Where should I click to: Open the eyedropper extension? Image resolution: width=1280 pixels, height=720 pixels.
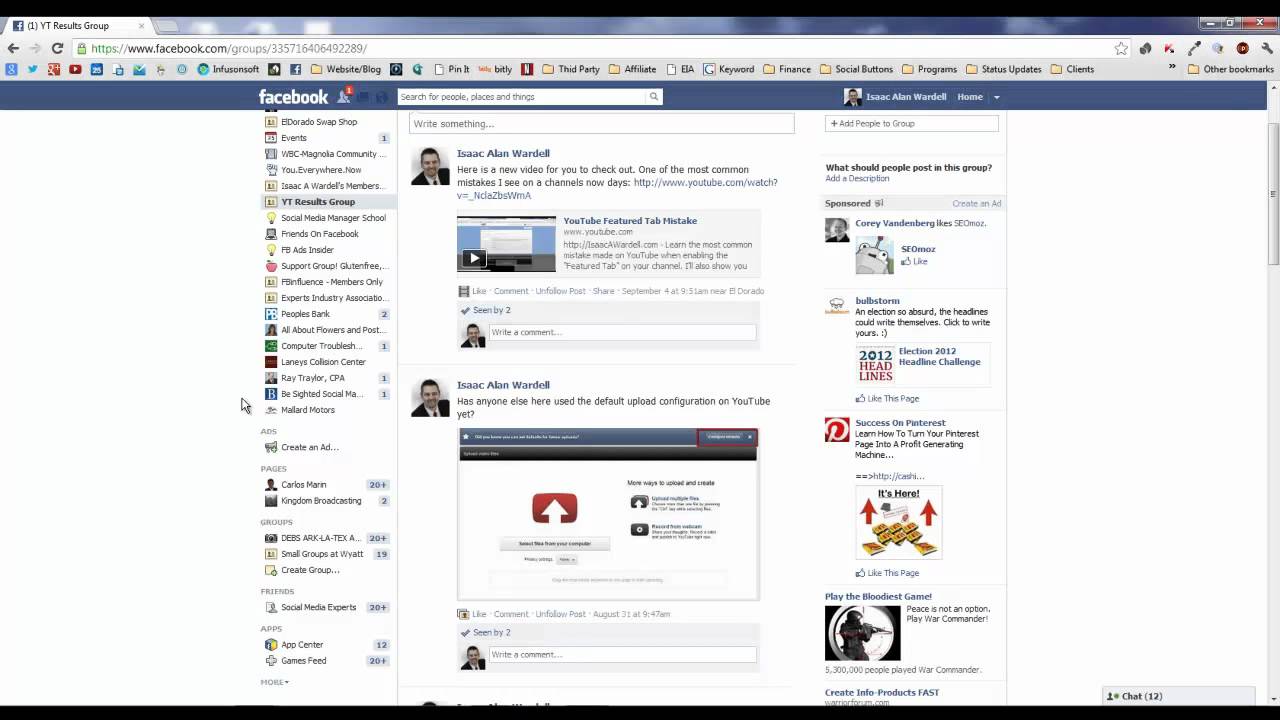pos(1194,48)
